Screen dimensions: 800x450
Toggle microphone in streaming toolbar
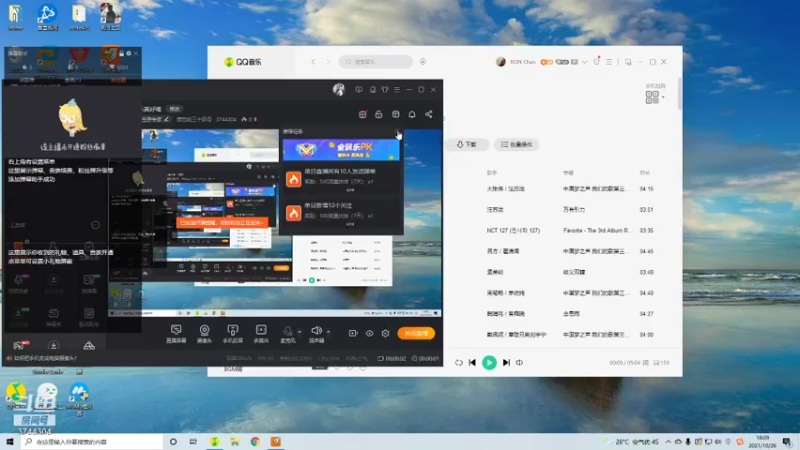288,333
